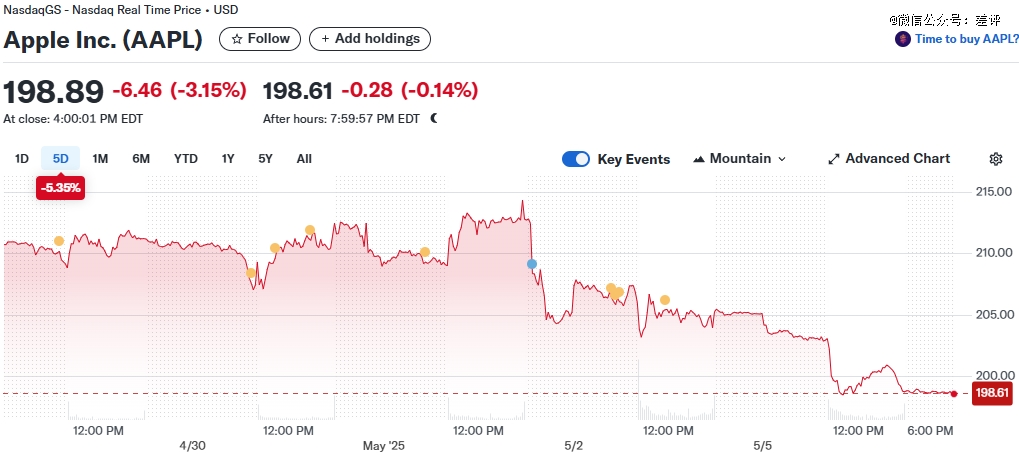Select the All time range tab
The height and width of the screenshot is (454, 1019).
[x=304, y=159]
